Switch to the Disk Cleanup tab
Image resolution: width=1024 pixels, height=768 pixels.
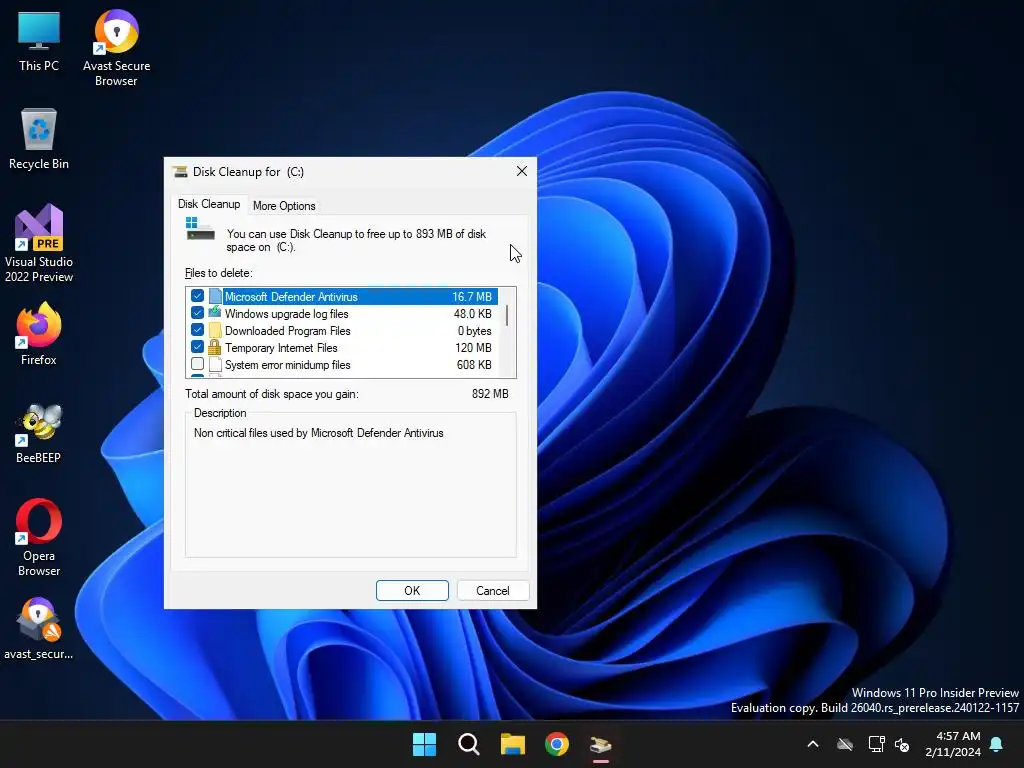[209, 204]
